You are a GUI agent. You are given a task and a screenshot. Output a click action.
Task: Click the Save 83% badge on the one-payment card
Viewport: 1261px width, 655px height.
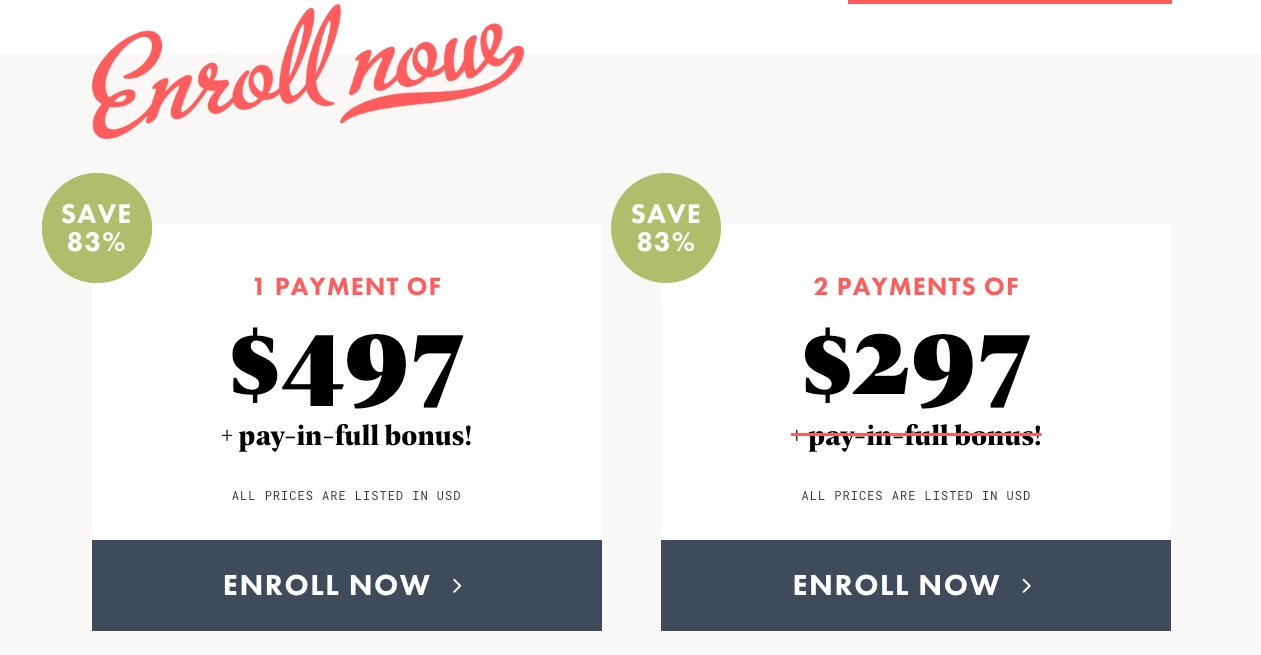pyautogui.click(x=97, y=228)
